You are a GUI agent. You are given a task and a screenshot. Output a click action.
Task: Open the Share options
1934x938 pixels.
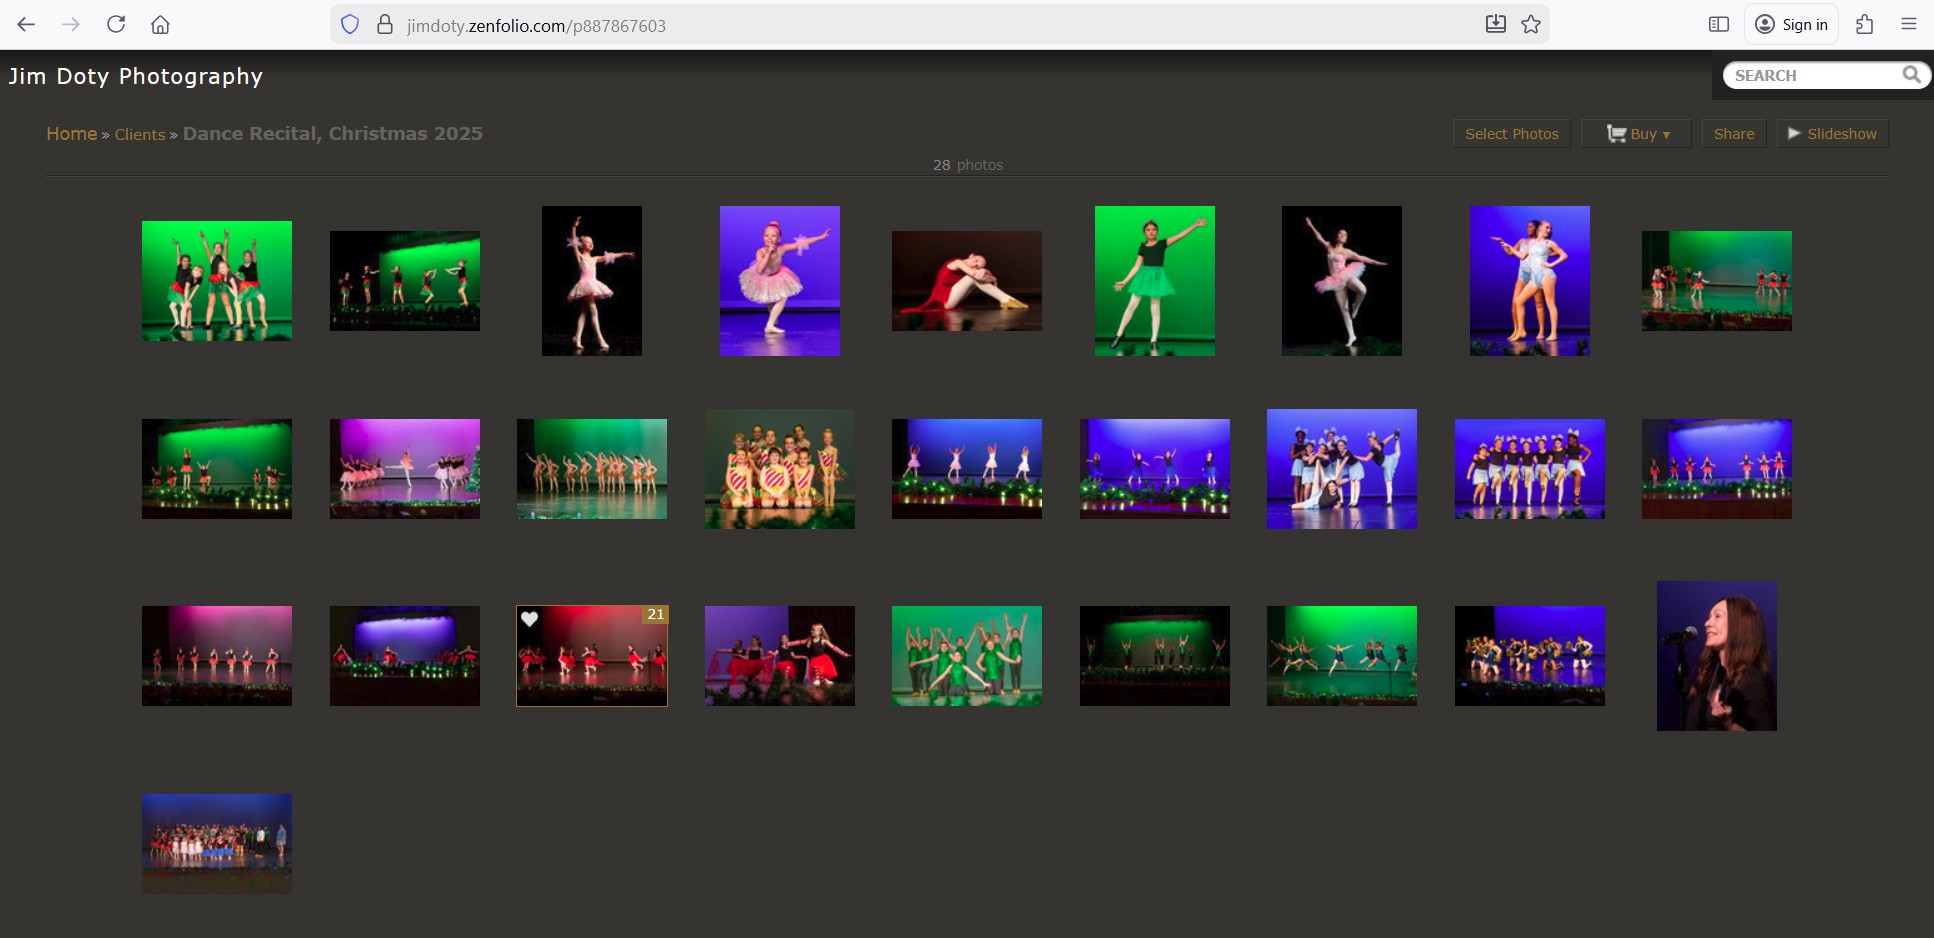[1733, 134]
